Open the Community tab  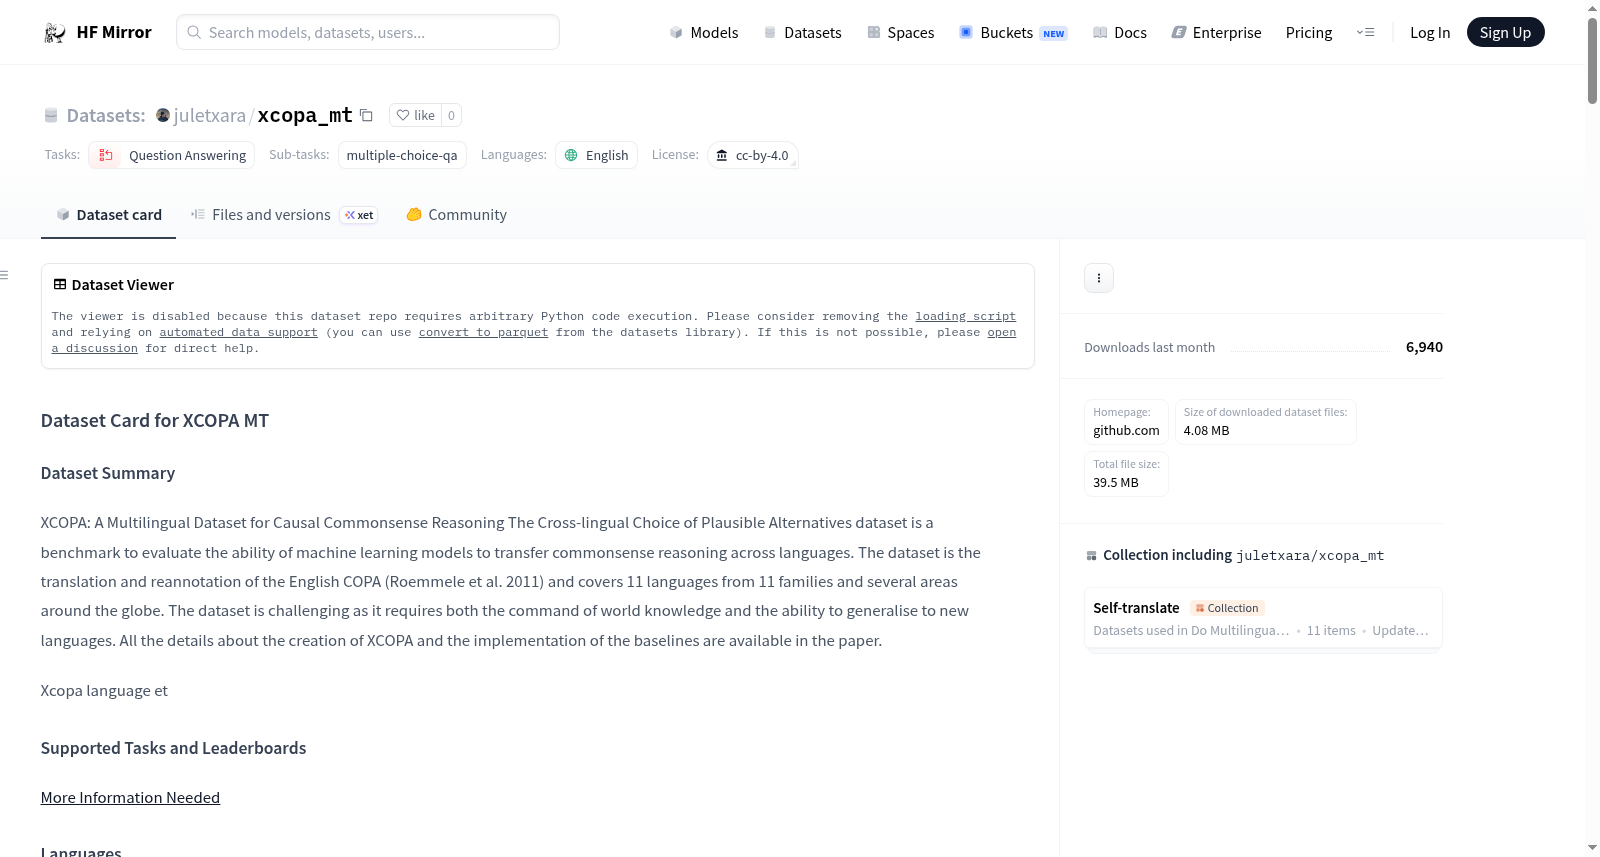click(456, 215)
